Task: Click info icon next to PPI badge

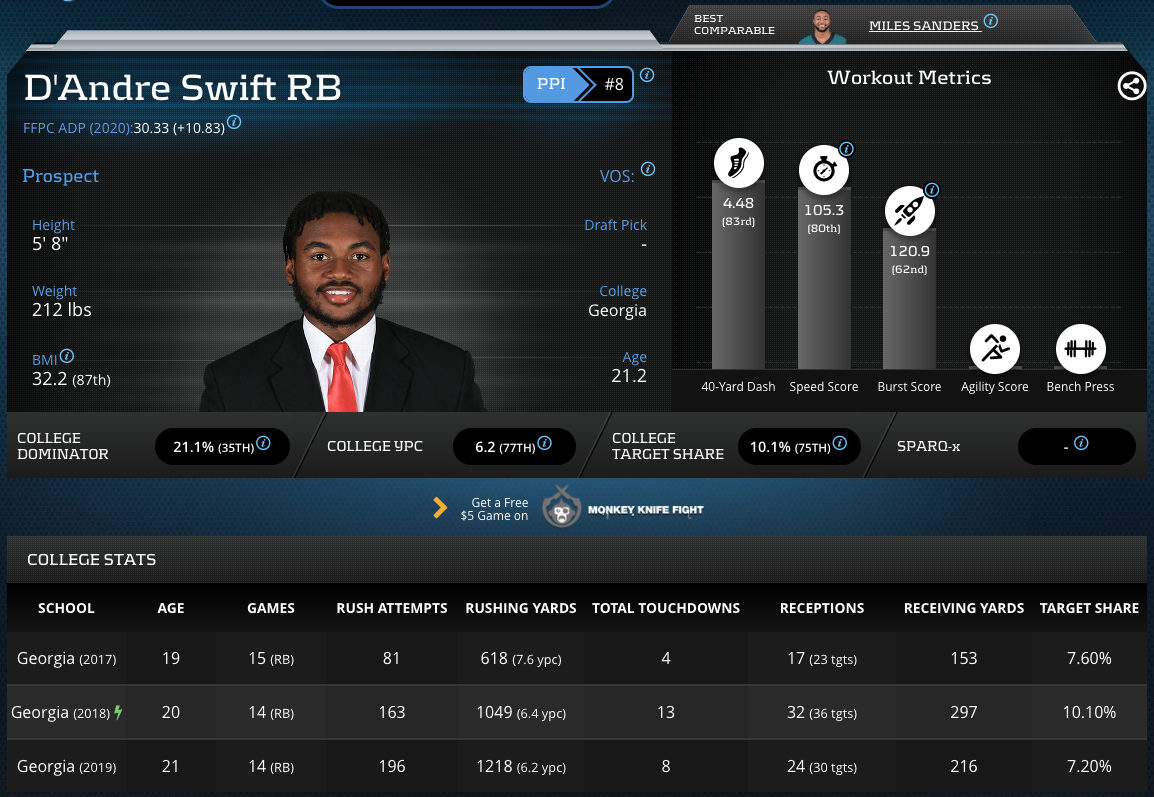Action: point(647,75)
